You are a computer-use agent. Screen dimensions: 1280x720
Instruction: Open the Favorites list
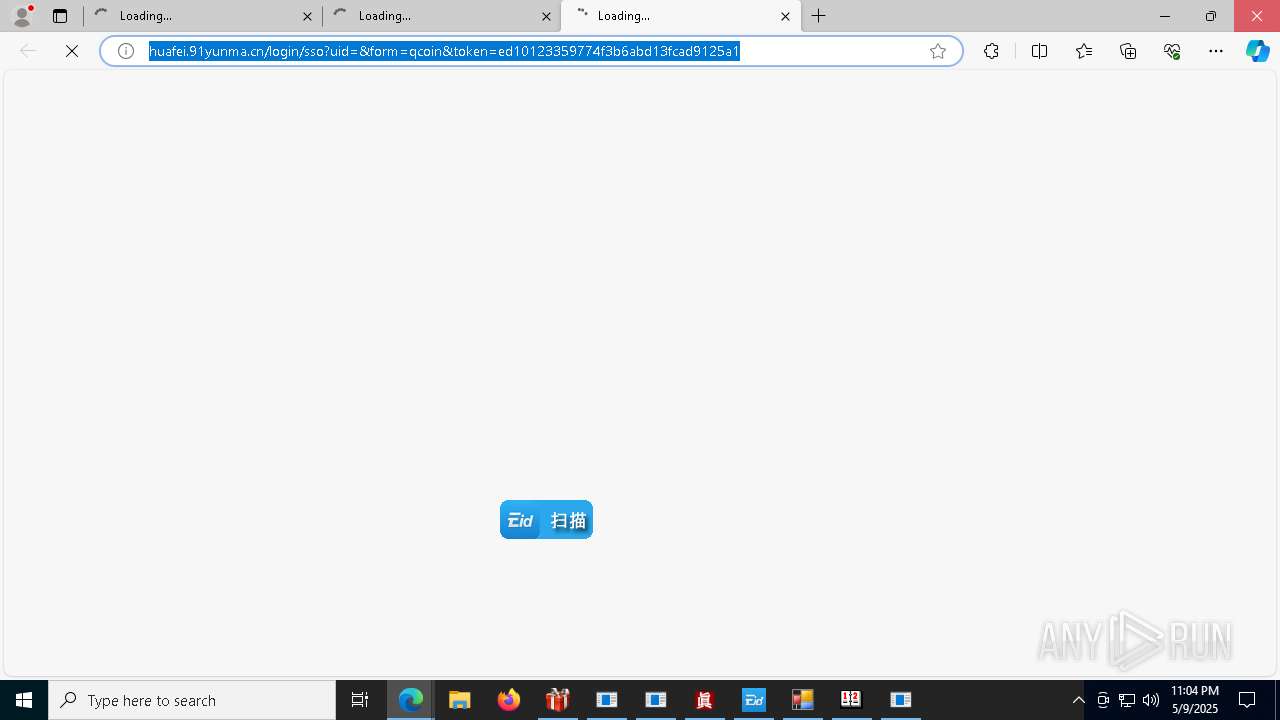(1084, 51)
